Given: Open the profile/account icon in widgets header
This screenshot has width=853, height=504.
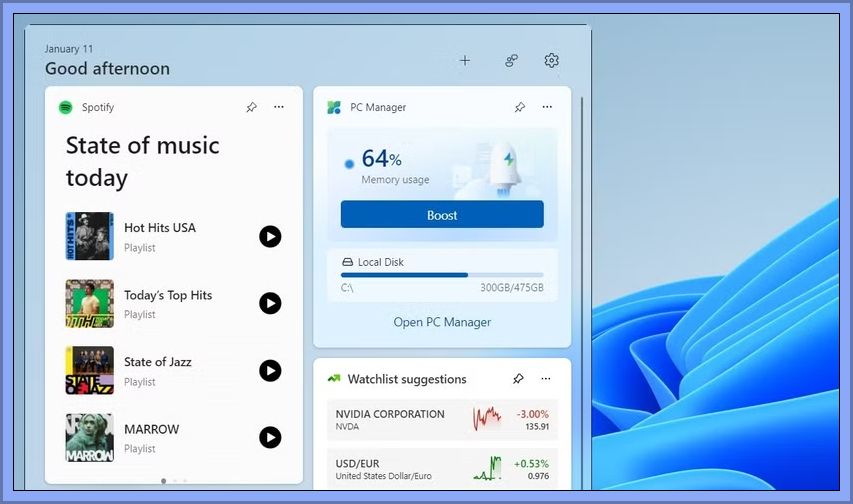Looking at the screenshot, I should pos(511,60).
